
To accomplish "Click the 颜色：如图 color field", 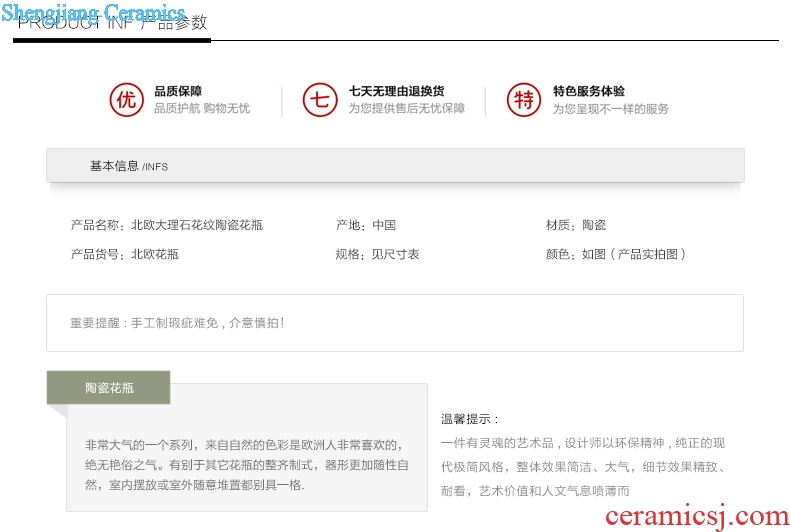I will coord(615,254).
